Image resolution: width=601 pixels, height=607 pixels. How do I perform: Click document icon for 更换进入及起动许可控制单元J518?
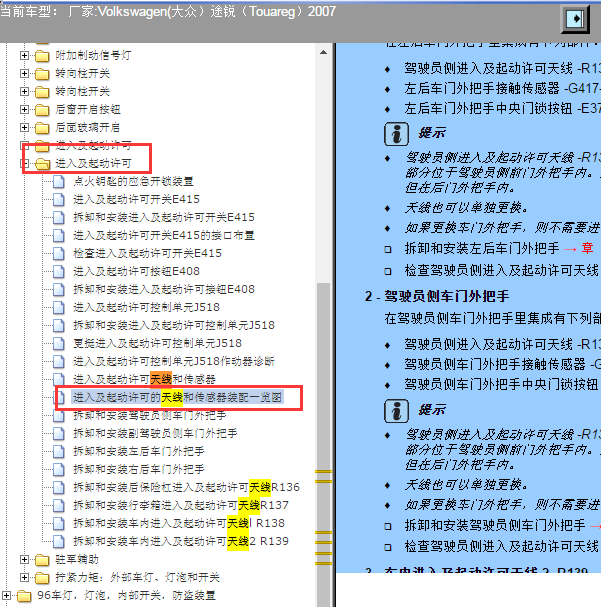[x=58, y=344]
